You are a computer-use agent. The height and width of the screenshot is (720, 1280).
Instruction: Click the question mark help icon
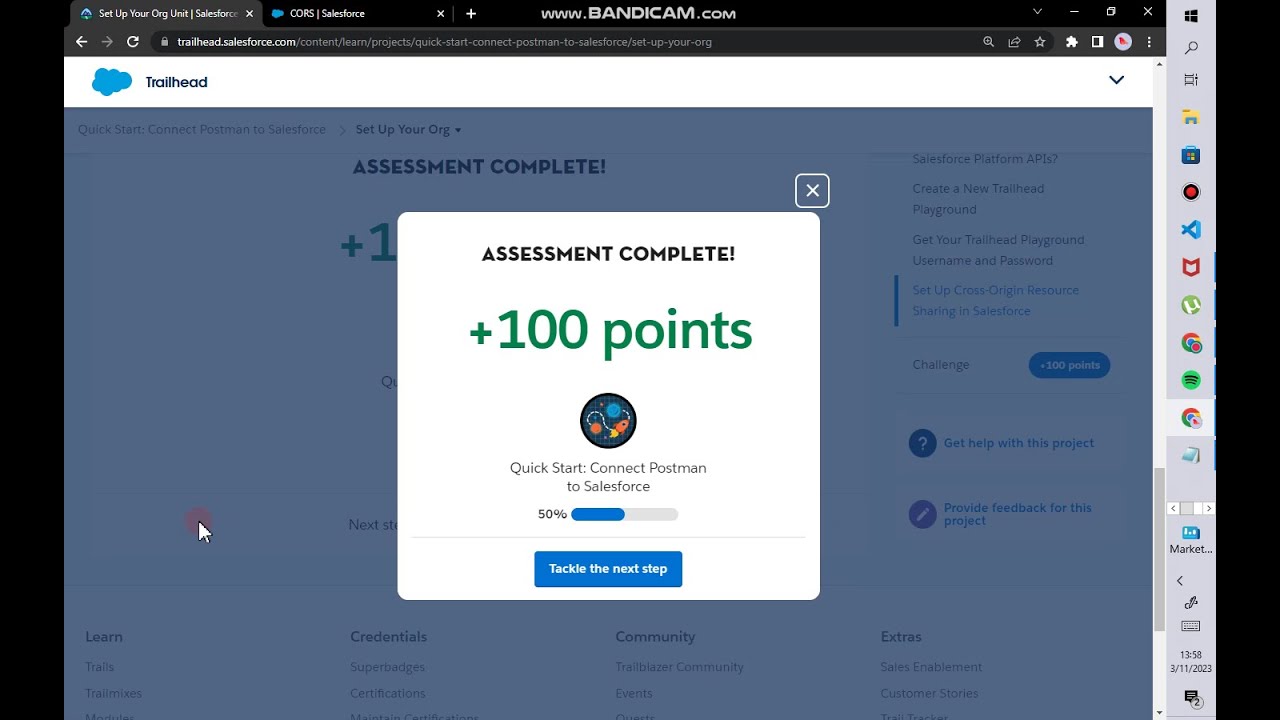[922, 443]
